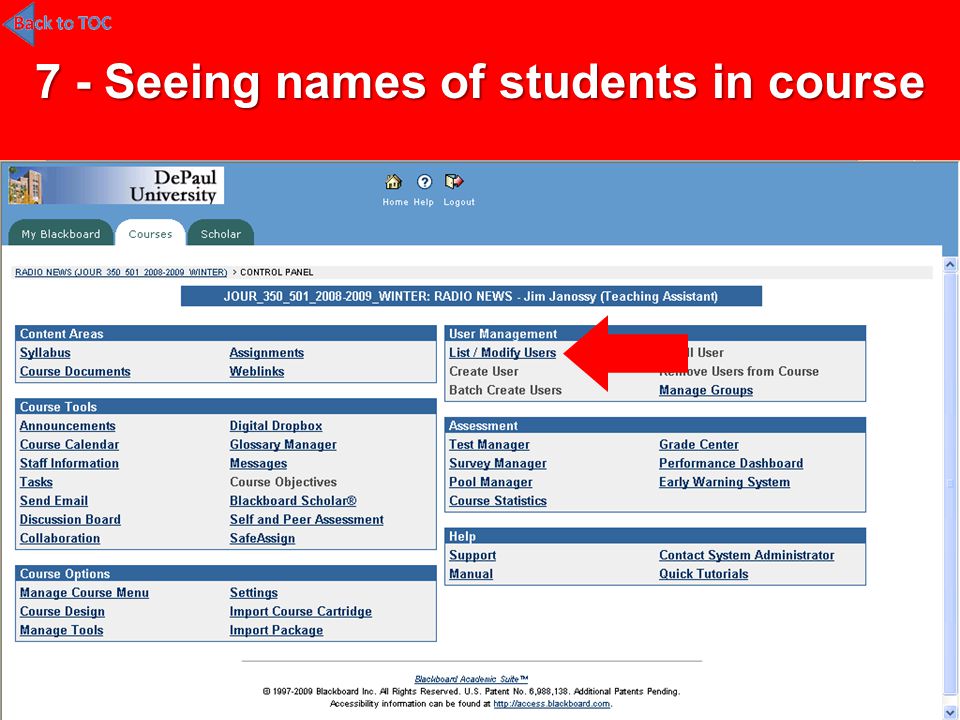The width and height of the screenshot is (960, 720).
Task: Open the Manual link
Action: point(471,574)
